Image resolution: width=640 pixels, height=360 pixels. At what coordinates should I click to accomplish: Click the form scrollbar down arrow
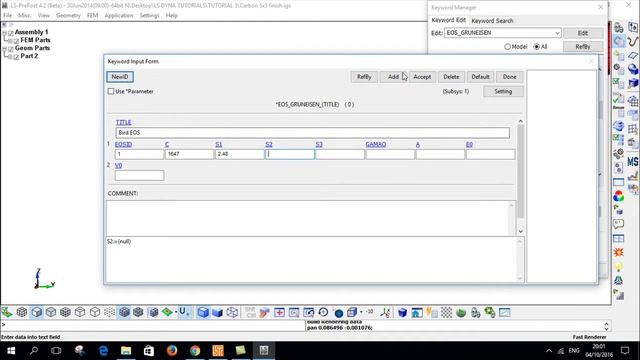tap(520, 231)
